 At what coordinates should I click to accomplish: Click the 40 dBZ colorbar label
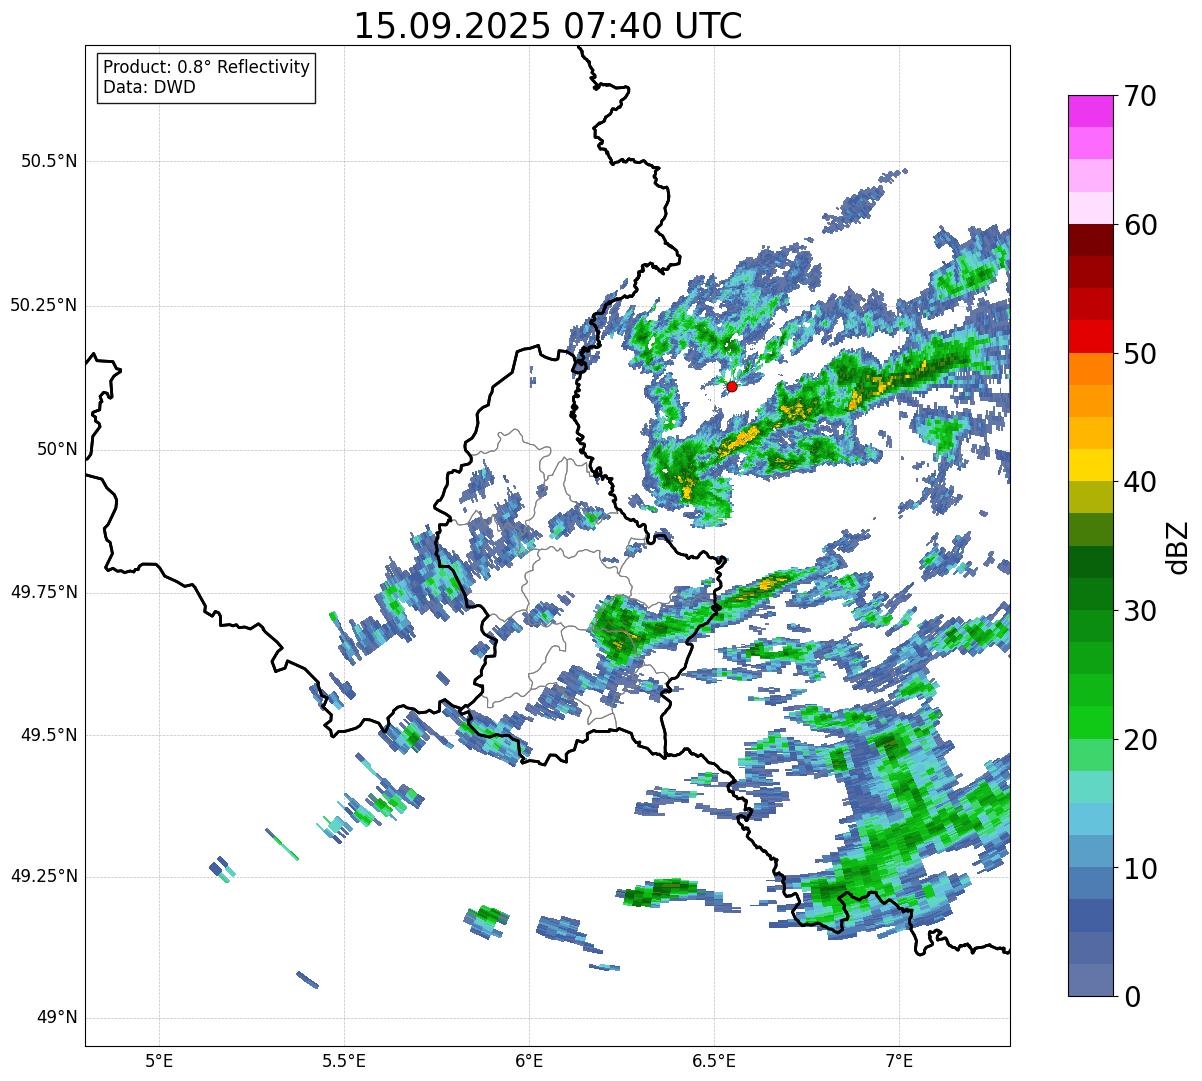(x=1140, y=482)
